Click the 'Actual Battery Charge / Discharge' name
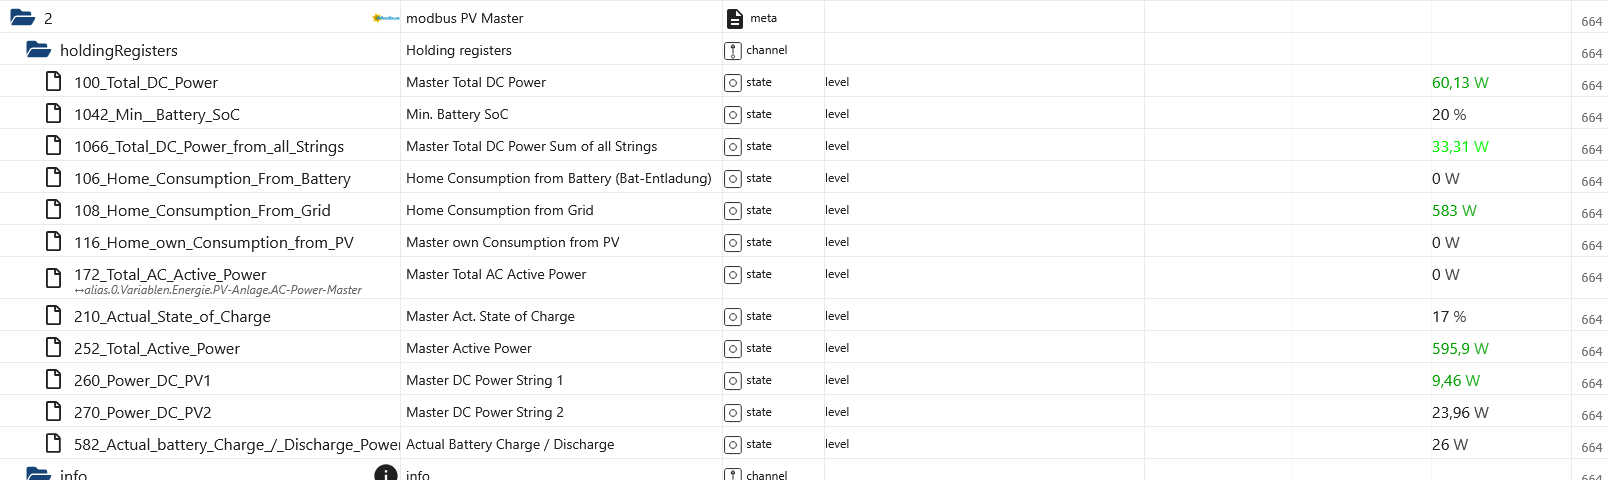This screenshot has height=480, width=1608. (x=510, y=444)
